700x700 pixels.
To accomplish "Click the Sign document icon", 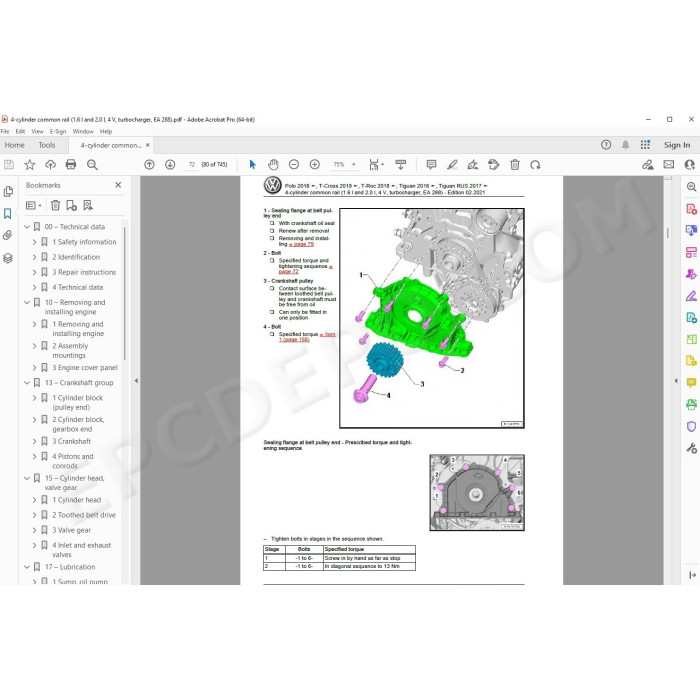I will click(x=473, y=165).
